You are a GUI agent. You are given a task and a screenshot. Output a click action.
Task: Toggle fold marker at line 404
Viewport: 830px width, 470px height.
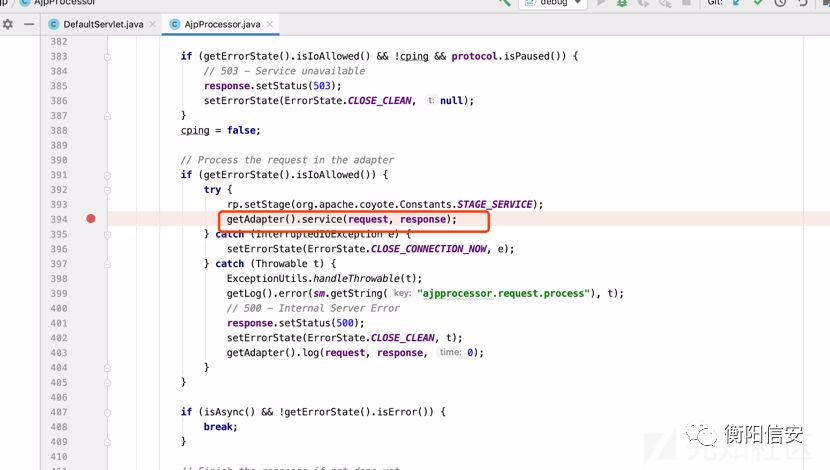107,367
